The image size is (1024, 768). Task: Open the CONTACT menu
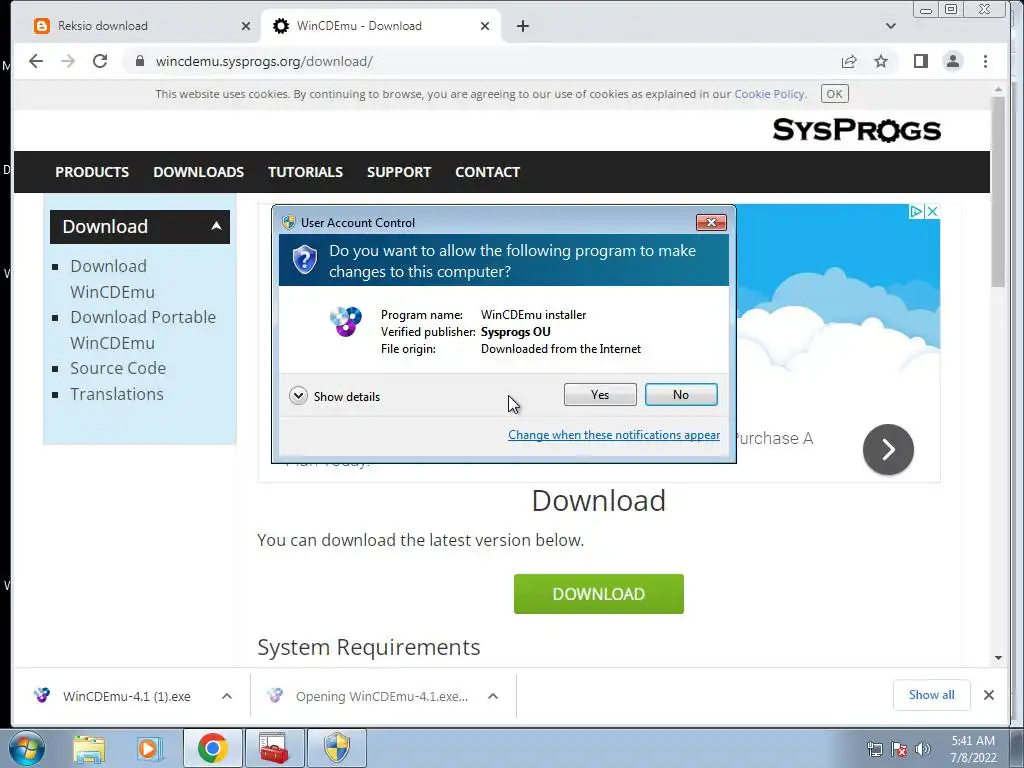tap(487, 172)
